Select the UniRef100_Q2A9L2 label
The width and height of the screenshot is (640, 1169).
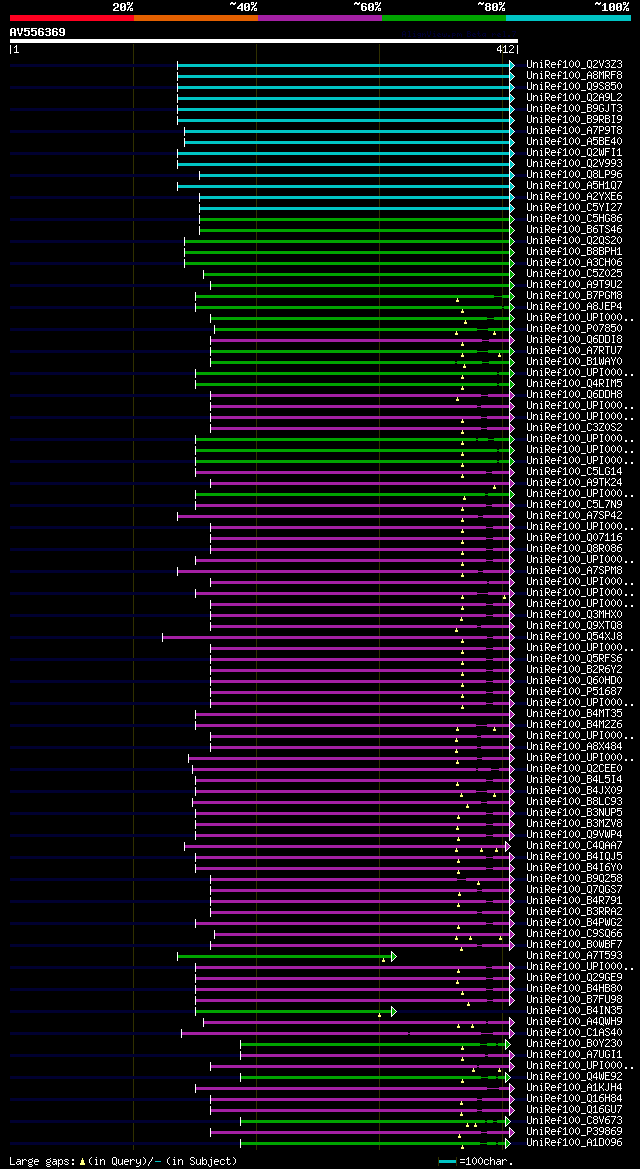(x=574, y=98)
